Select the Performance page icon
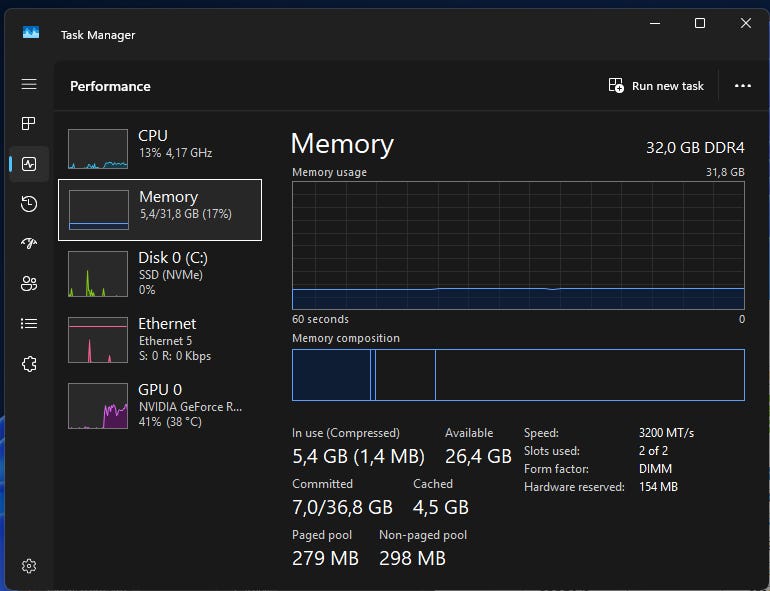This screenshot has height=591, width=770. coord(29,164)
